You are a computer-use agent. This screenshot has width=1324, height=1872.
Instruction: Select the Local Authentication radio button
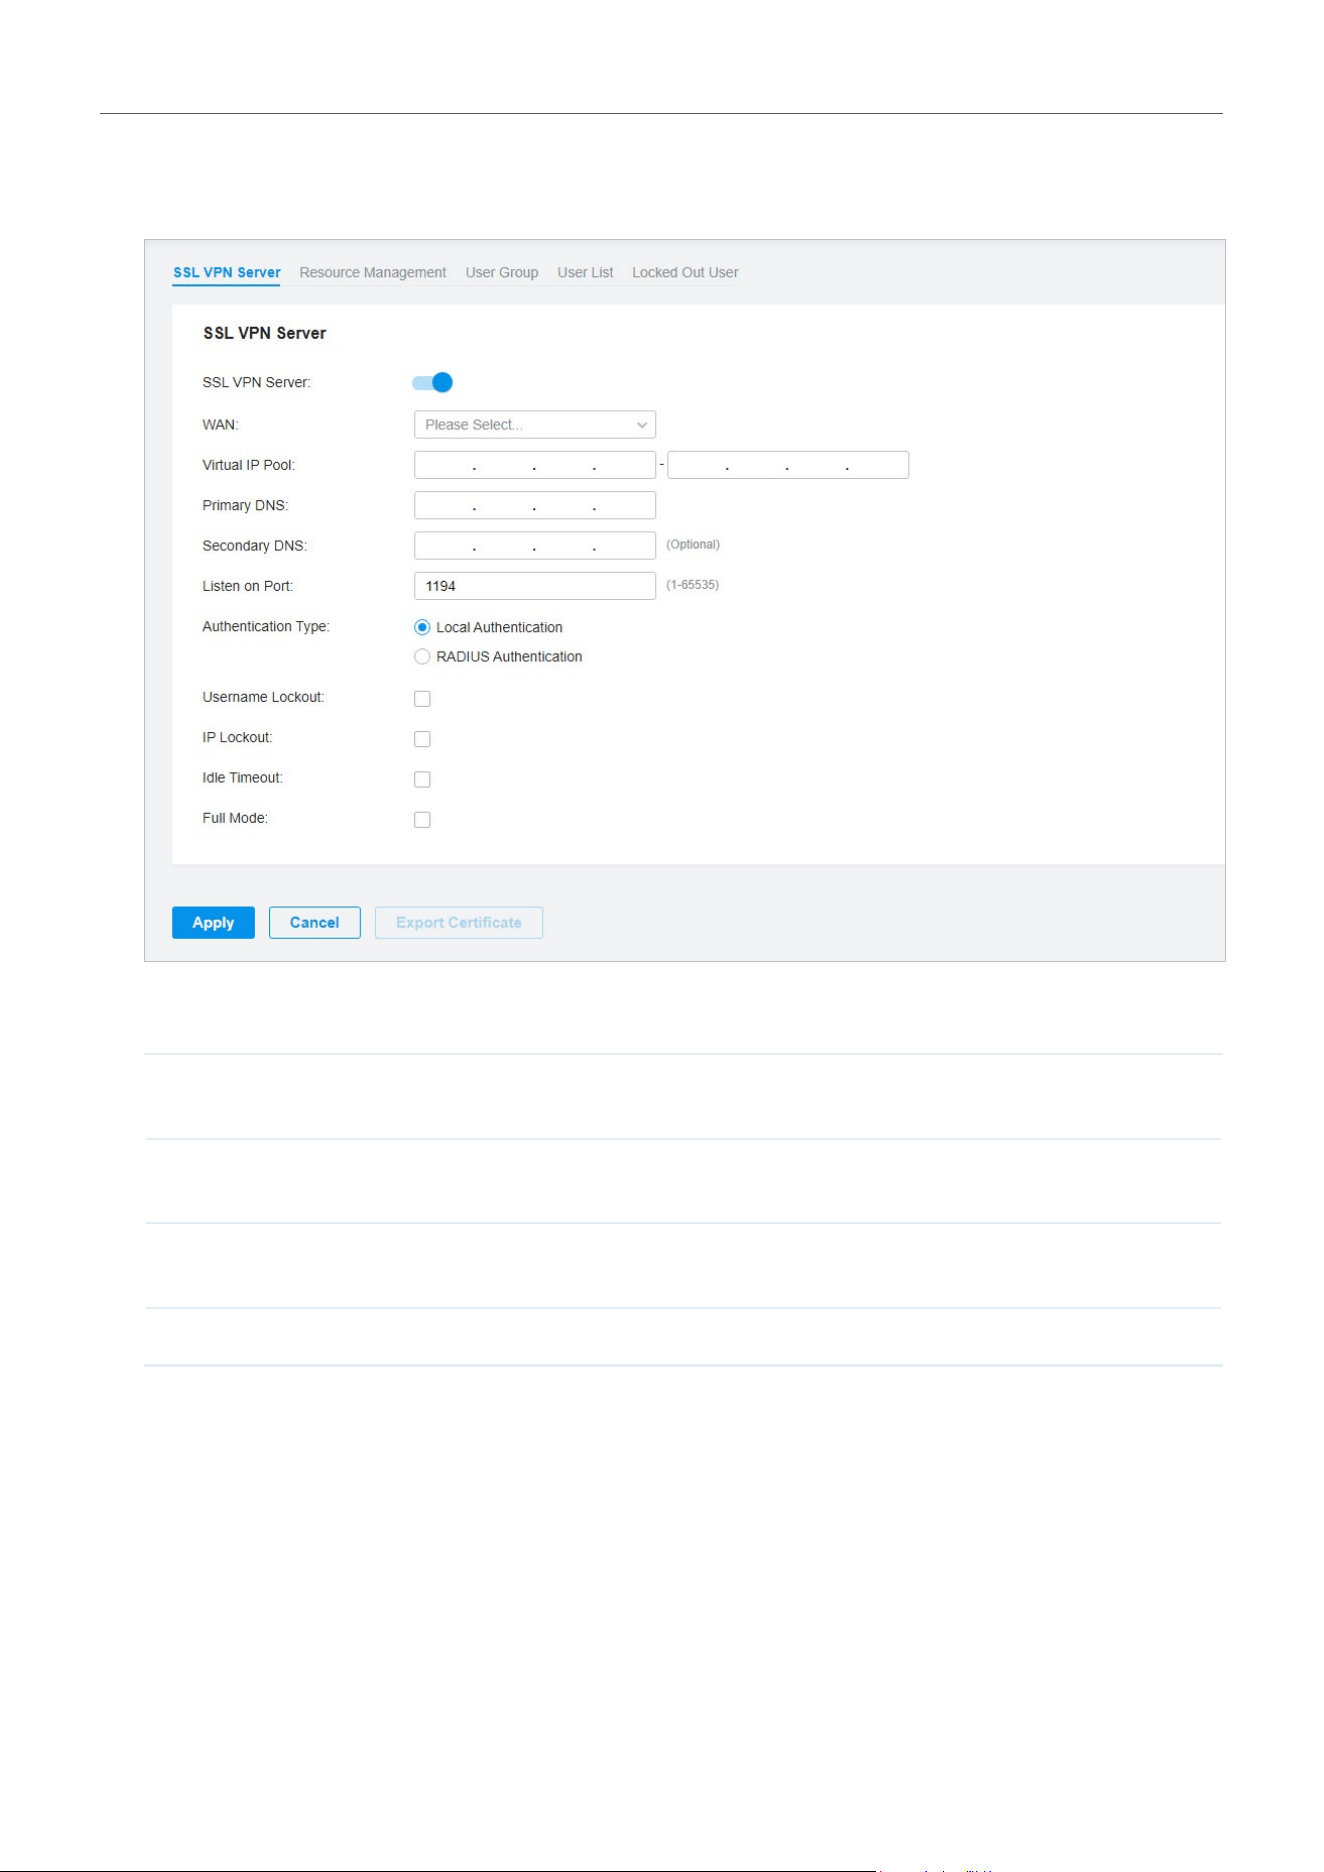coord(422,627)
